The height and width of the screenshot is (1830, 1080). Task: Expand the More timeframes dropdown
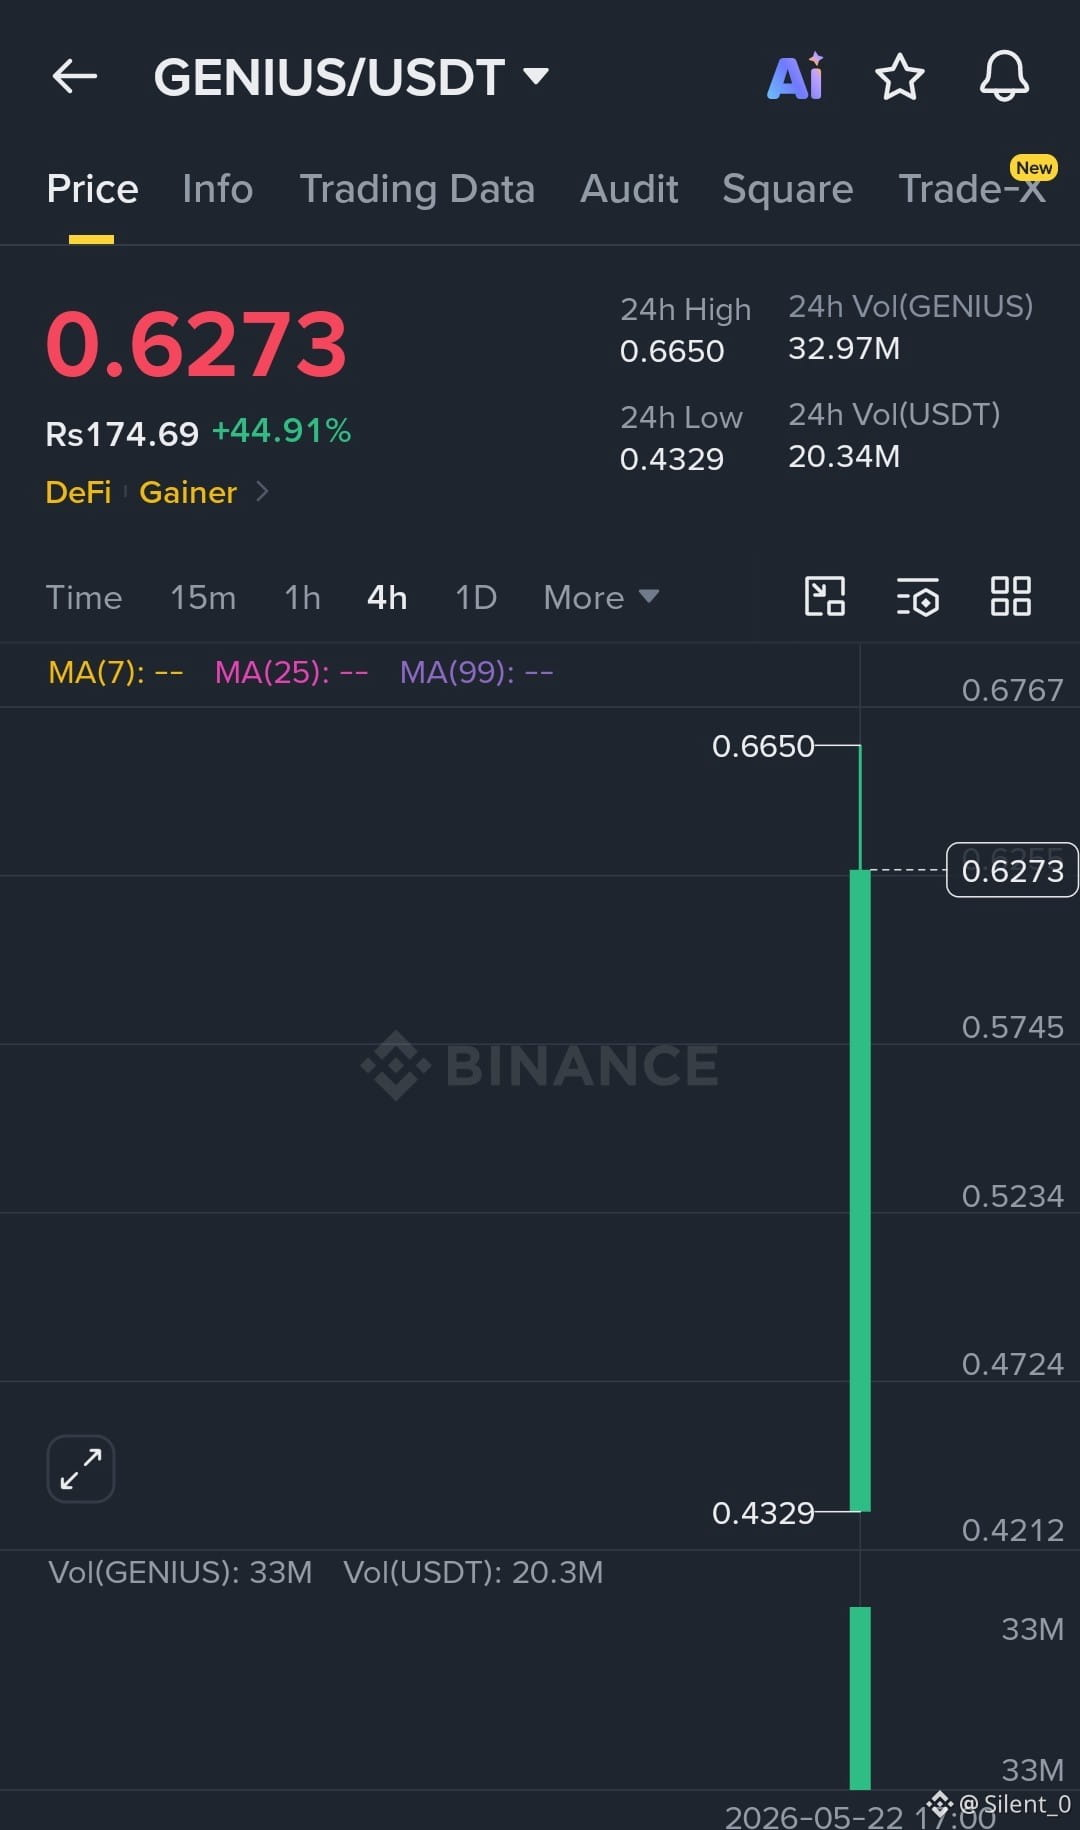[601, 597]
